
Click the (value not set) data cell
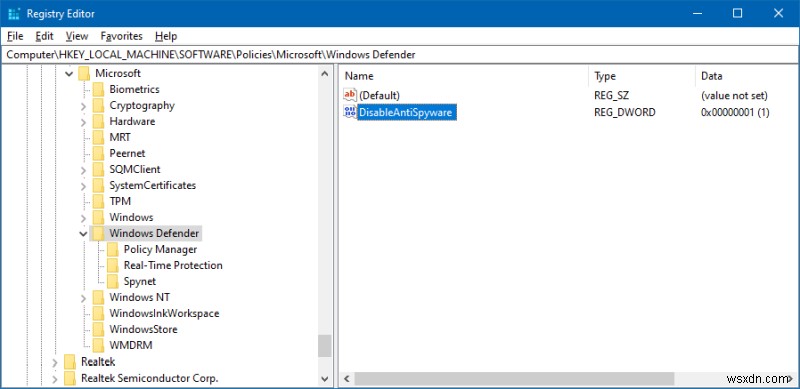(x=734, y=95)
